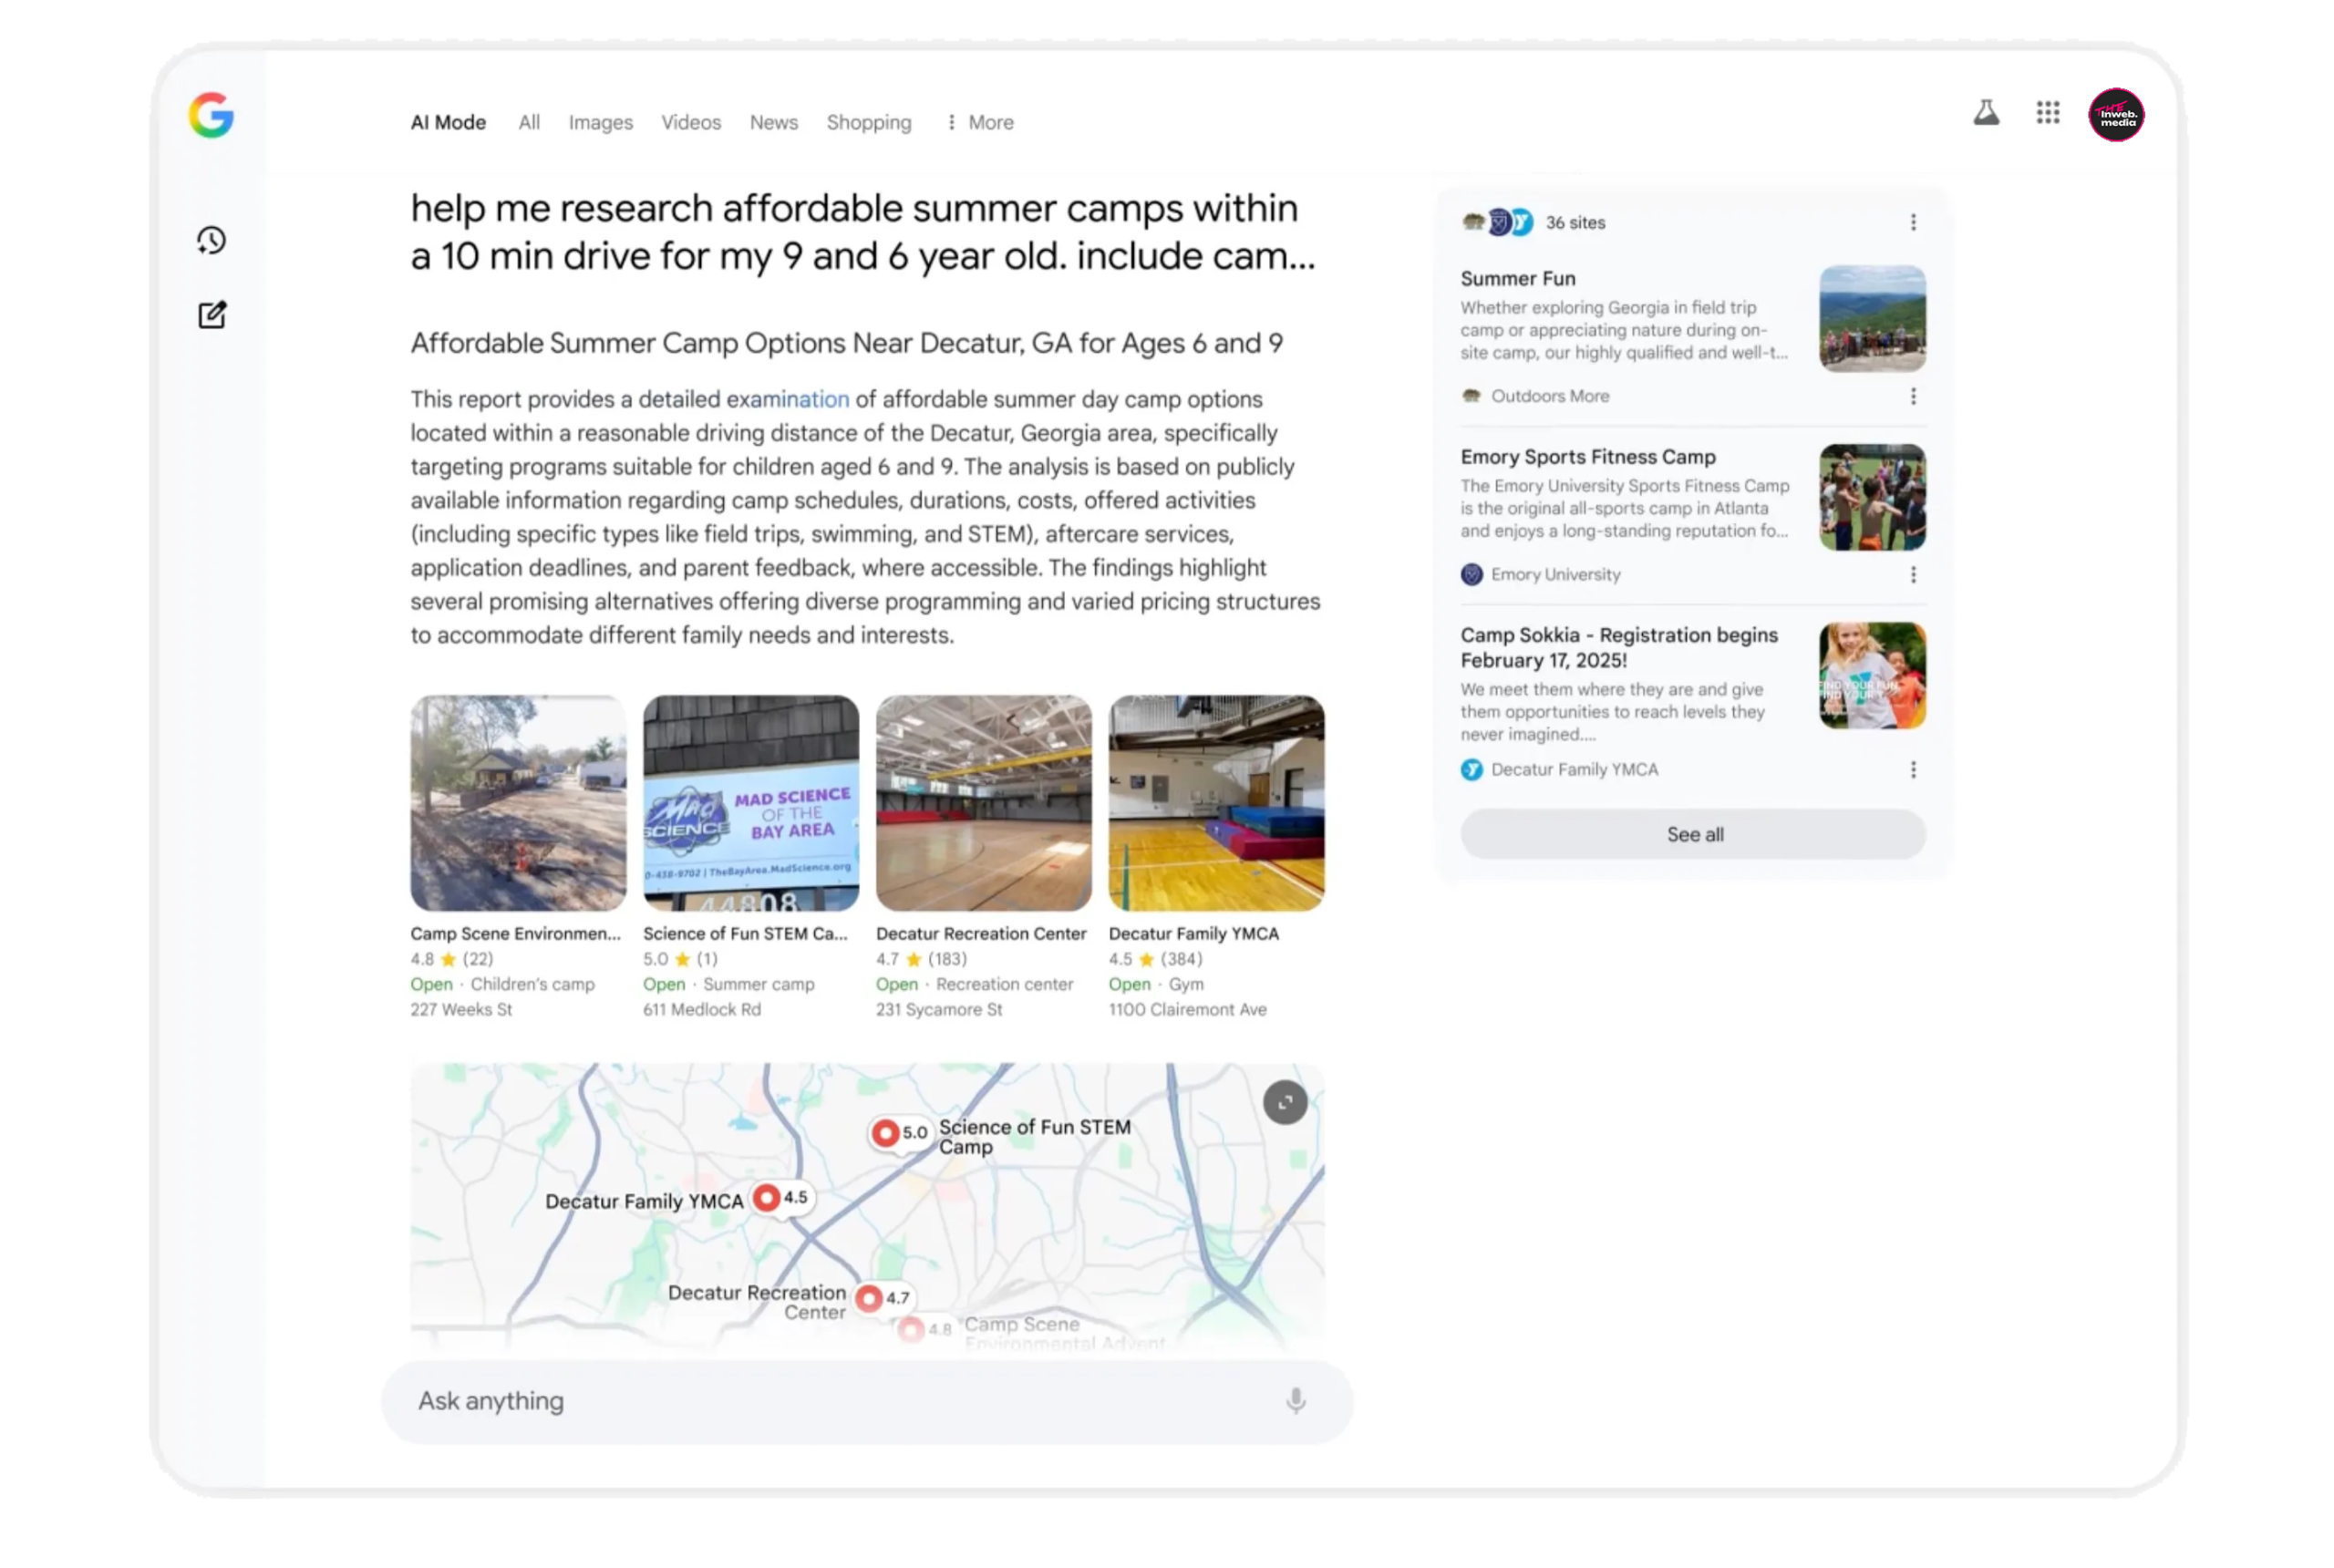Activate voice search microphone

tap(1295, 1400)
